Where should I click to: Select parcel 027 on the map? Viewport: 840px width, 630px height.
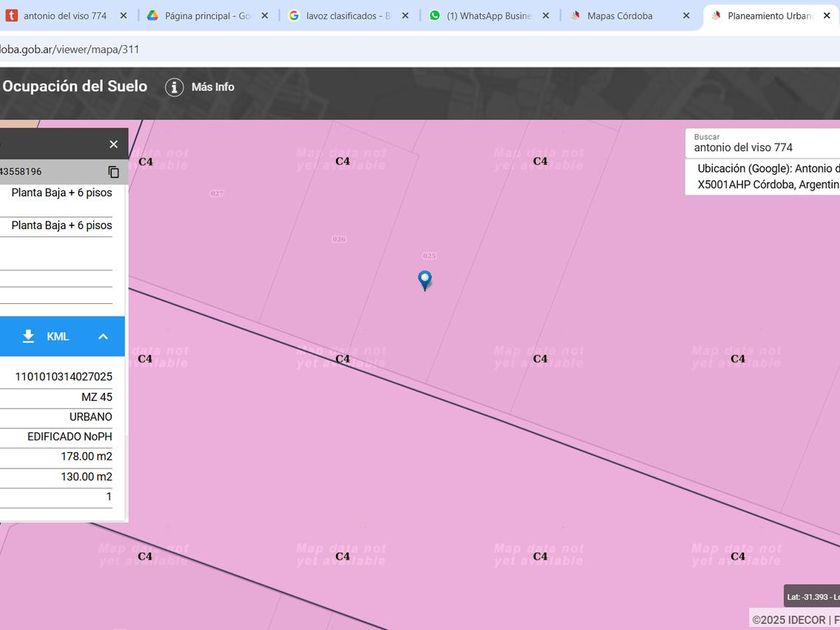pyautogui.click(x=217, y=193)
